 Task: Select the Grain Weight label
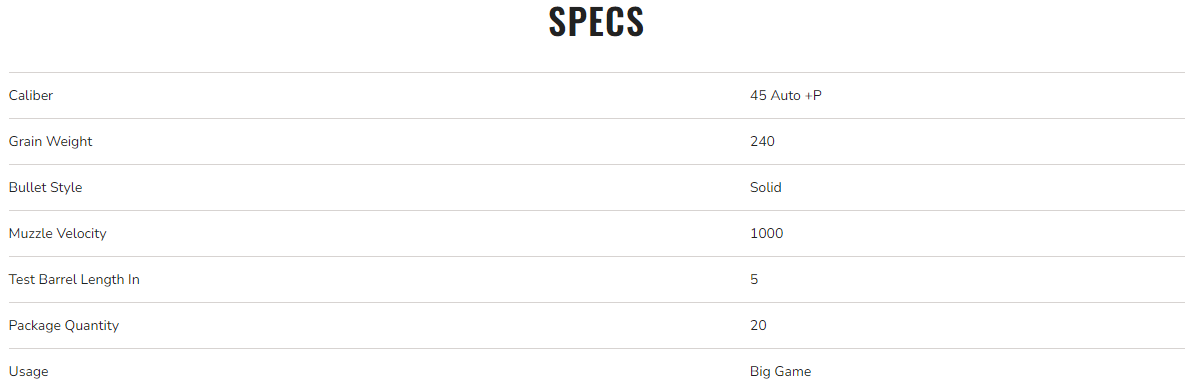(x=50, y=141)
